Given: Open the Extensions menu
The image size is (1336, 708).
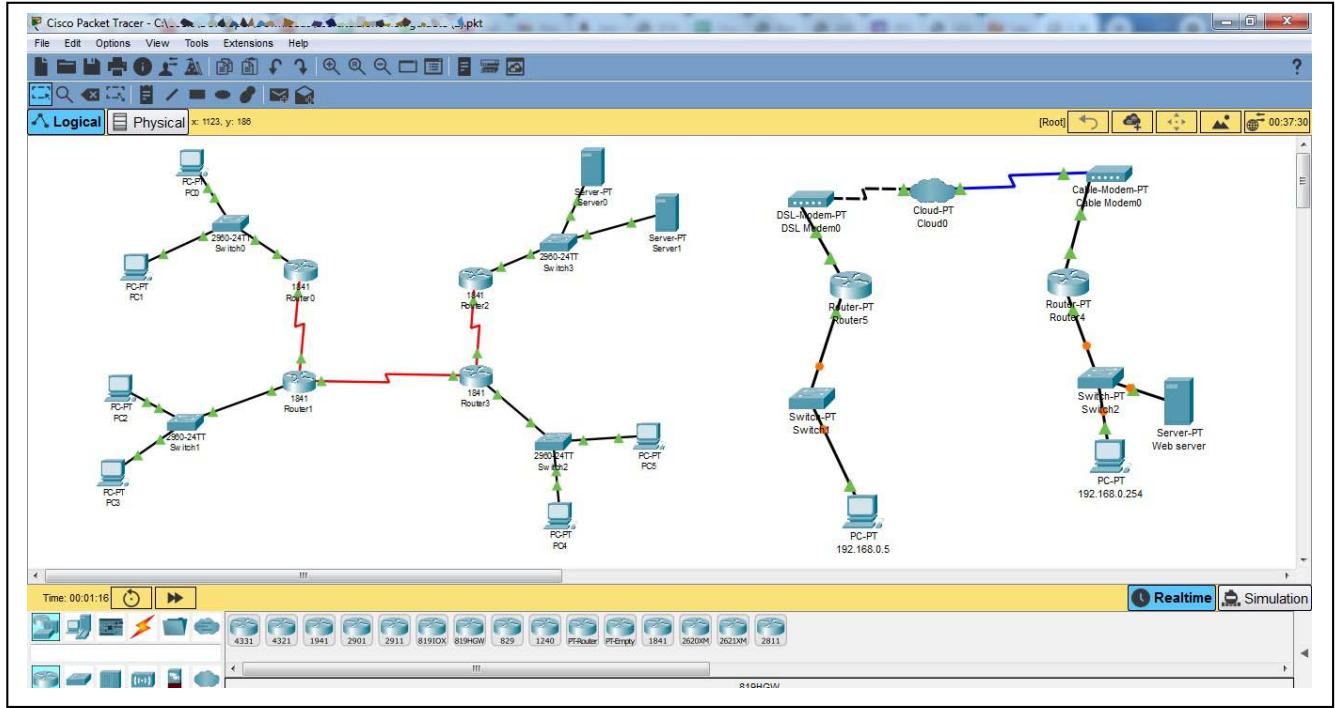Looking at the screenshot, I should pyautogui.click(x=247, y=43).
